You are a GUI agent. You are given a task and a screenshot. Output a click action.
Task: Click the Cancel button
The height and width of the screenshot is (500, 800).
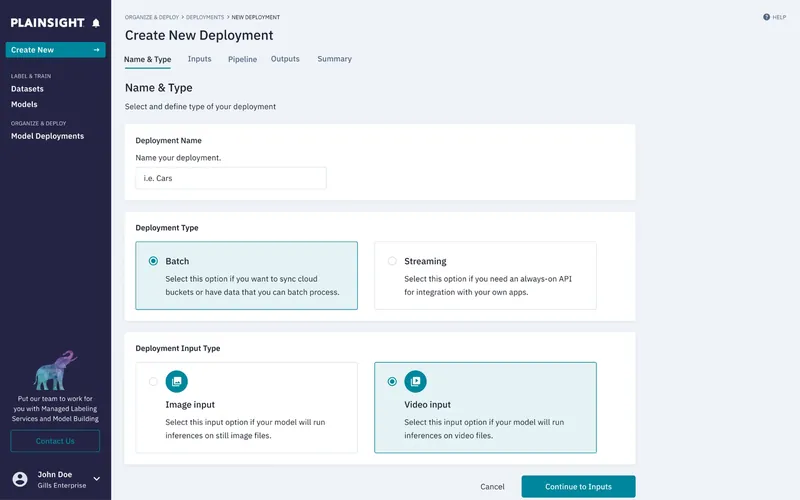(492, 487)
